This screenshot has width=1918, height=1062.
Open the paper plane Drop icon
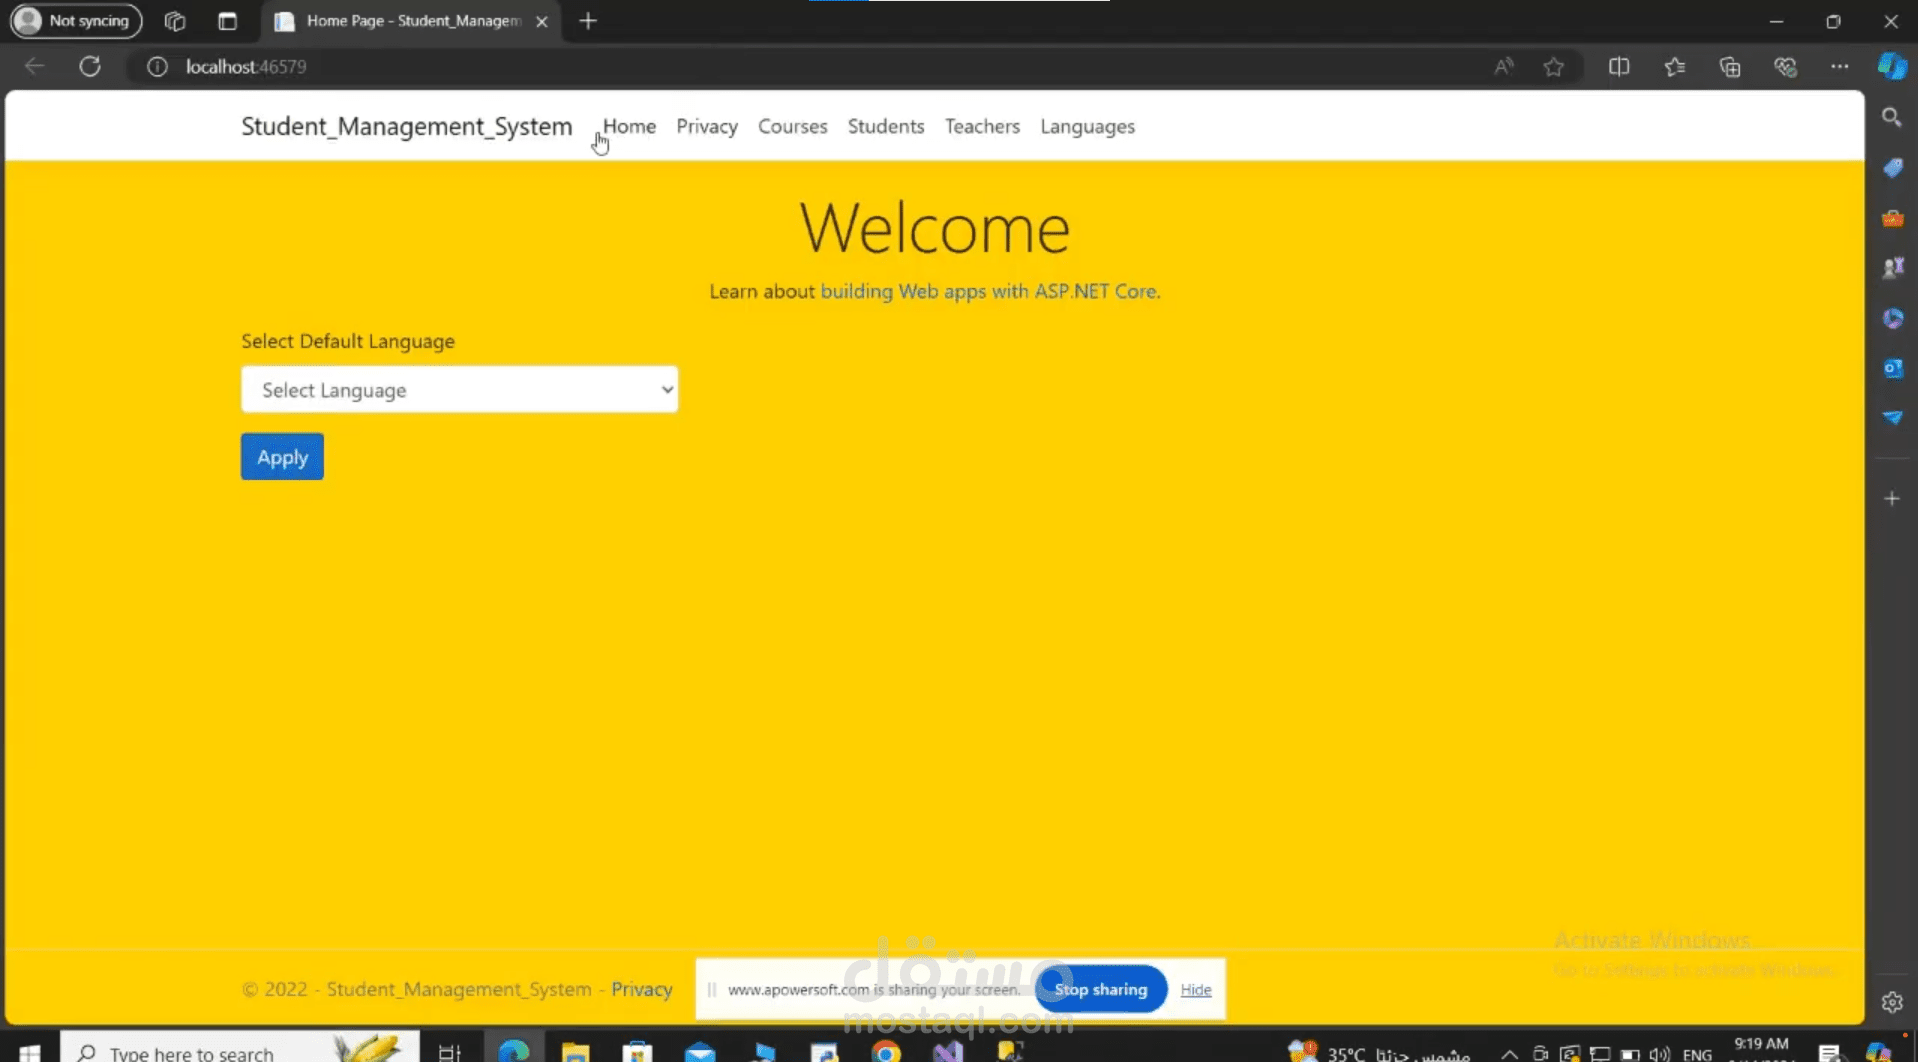[1892, 418]
